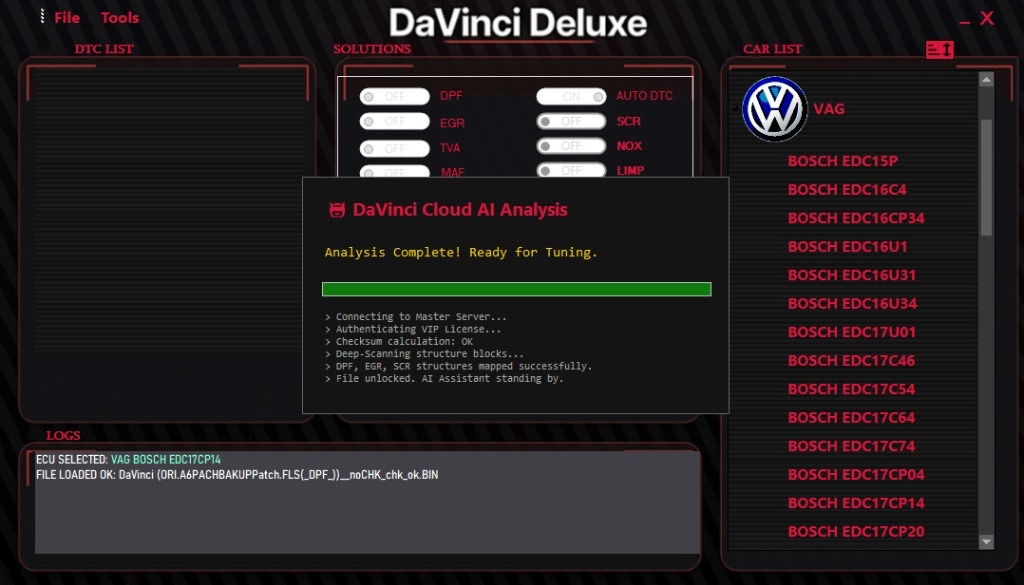Select BOSCH EDC16CP34 in car list

pyautogui.click(x=856, y=218)
